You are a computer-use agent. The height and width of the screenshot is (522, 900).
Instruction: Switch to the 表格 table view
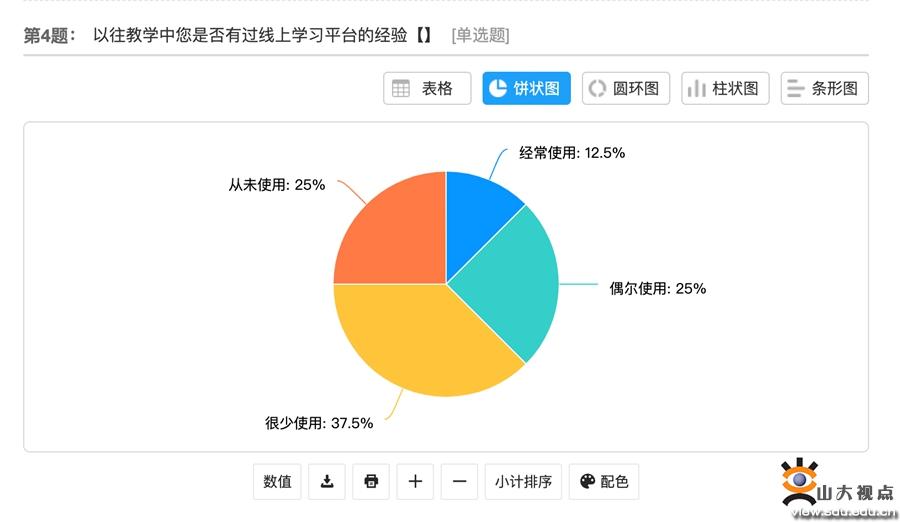[x=427, y=88]
